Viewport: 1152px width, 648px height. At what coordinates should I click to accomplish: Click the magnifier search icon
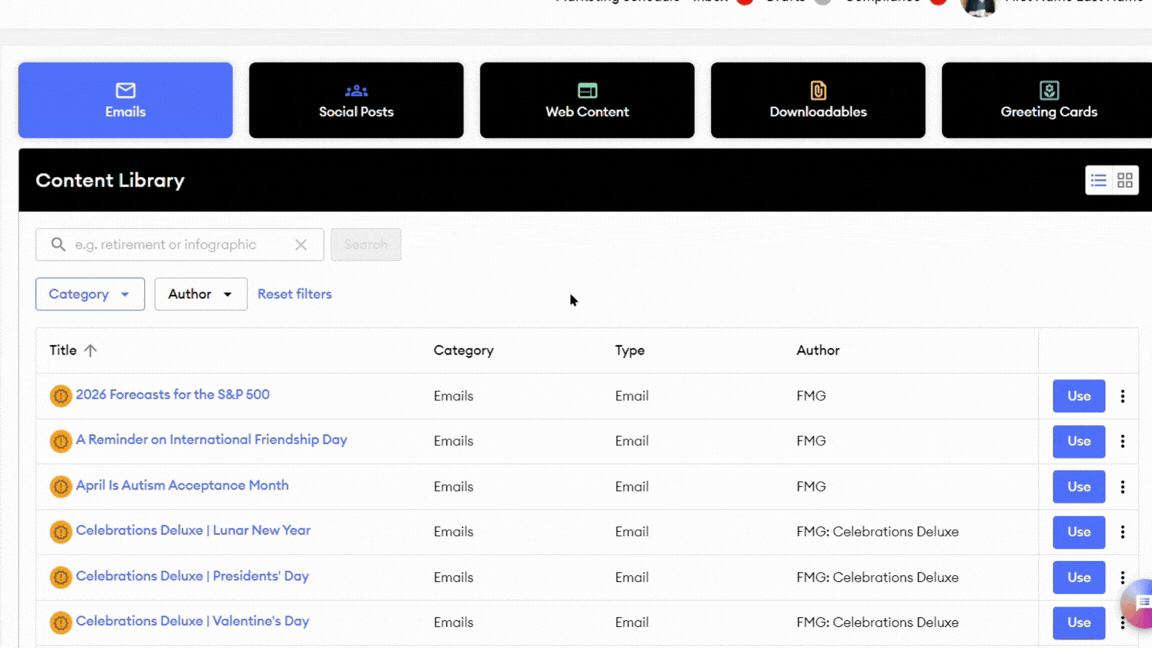click(x=58, y=245)
